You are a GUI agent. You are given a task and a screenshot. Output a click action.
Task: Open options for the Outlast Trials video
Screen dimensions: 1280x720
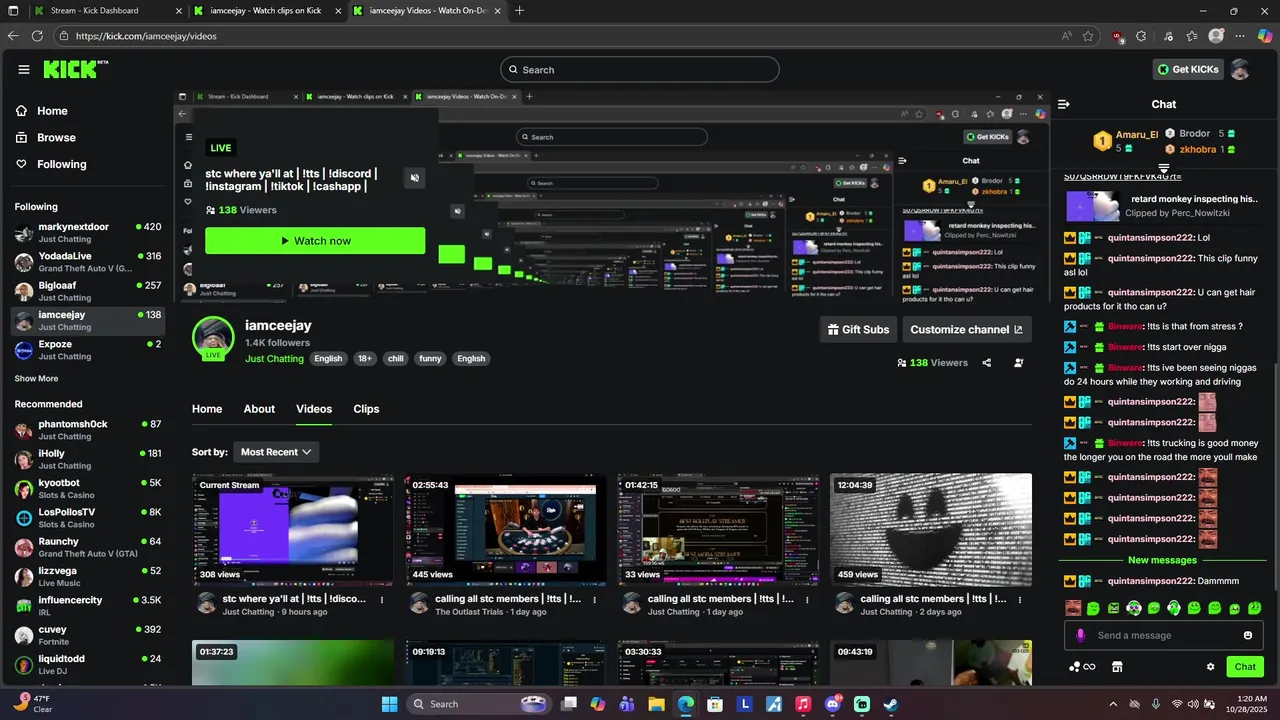[x=595, y=600]
